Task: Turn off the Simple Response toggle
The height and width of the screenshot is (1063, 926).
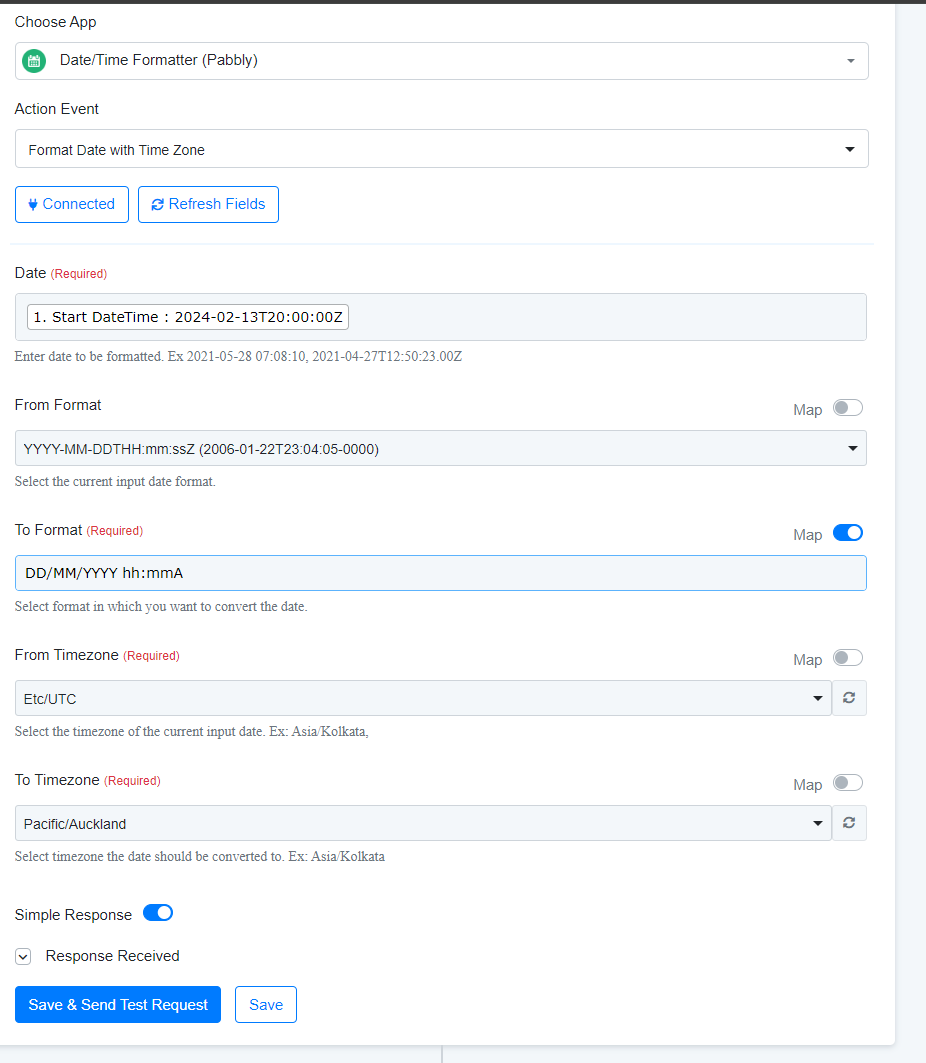Action: click(x=158, y=913)
